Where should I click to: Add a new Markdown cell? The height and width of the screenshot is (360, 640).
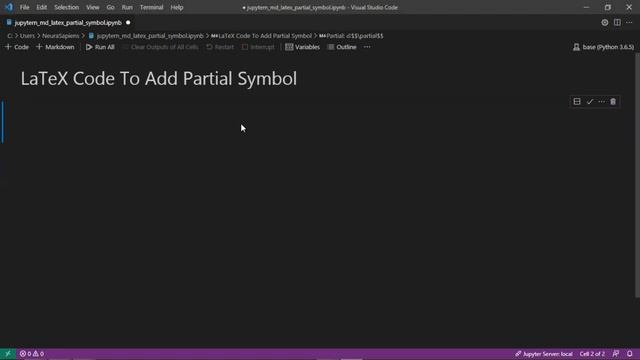point(55,47)
